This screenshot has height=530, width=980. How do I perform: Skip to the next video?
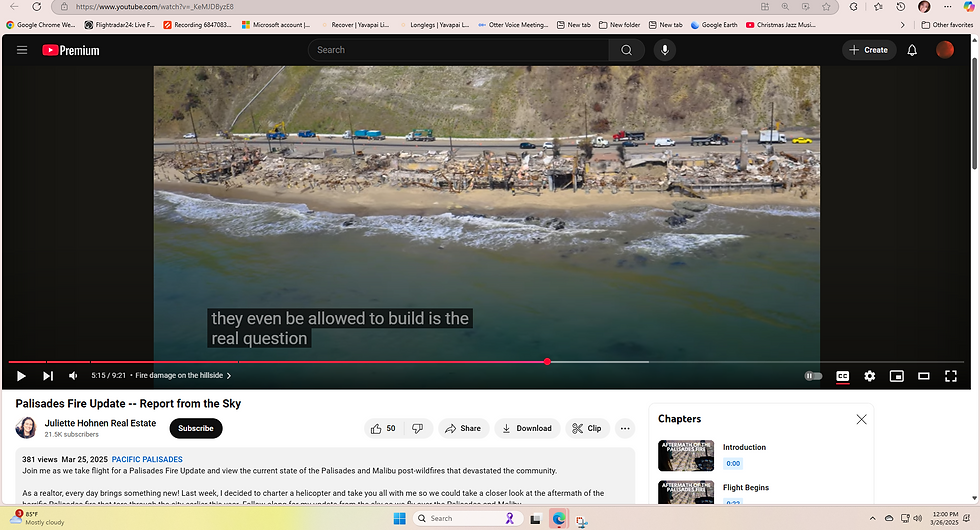(48, 376)
